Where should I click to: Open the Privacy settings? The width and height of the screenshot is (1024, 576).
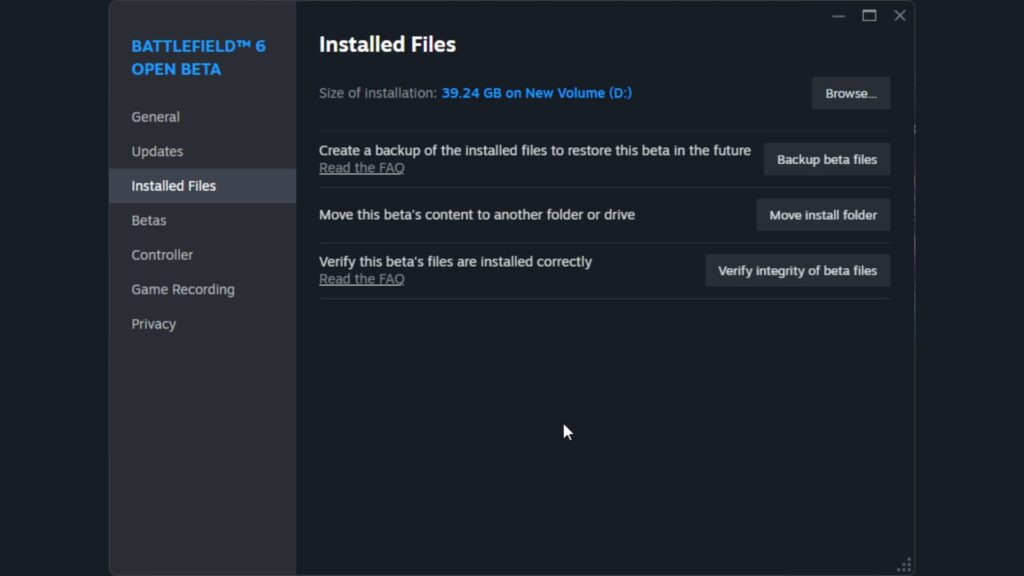[x=153, y=323]
